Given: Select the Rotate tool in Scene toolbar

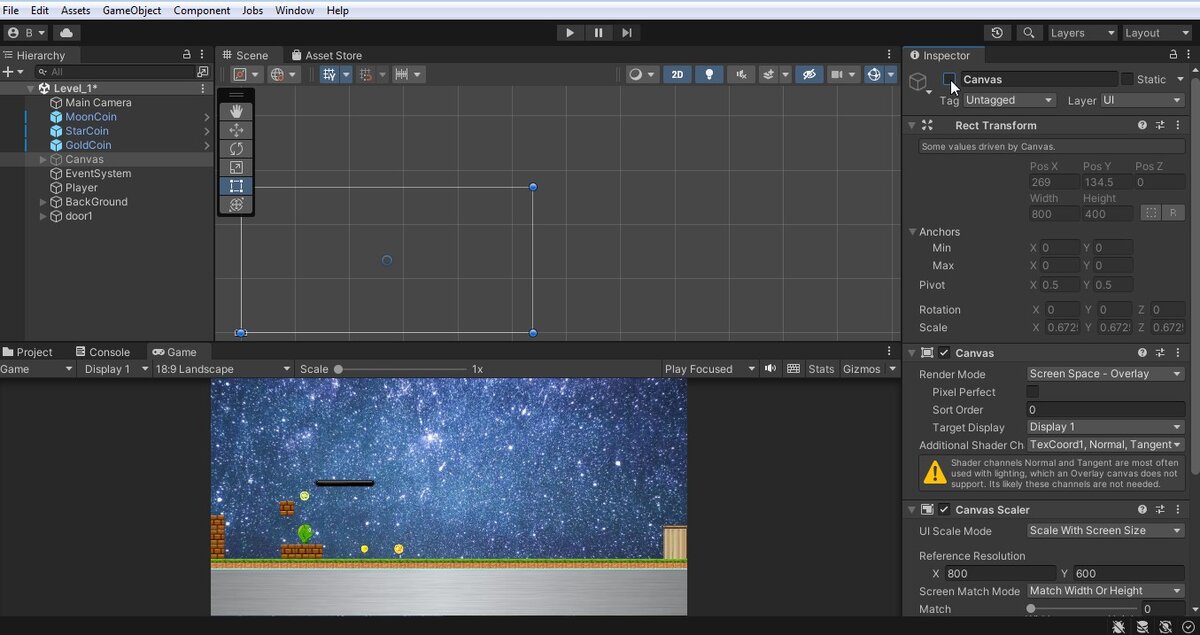Looking at the screenshot, I should pyautogui.click(x=236, y=149).
